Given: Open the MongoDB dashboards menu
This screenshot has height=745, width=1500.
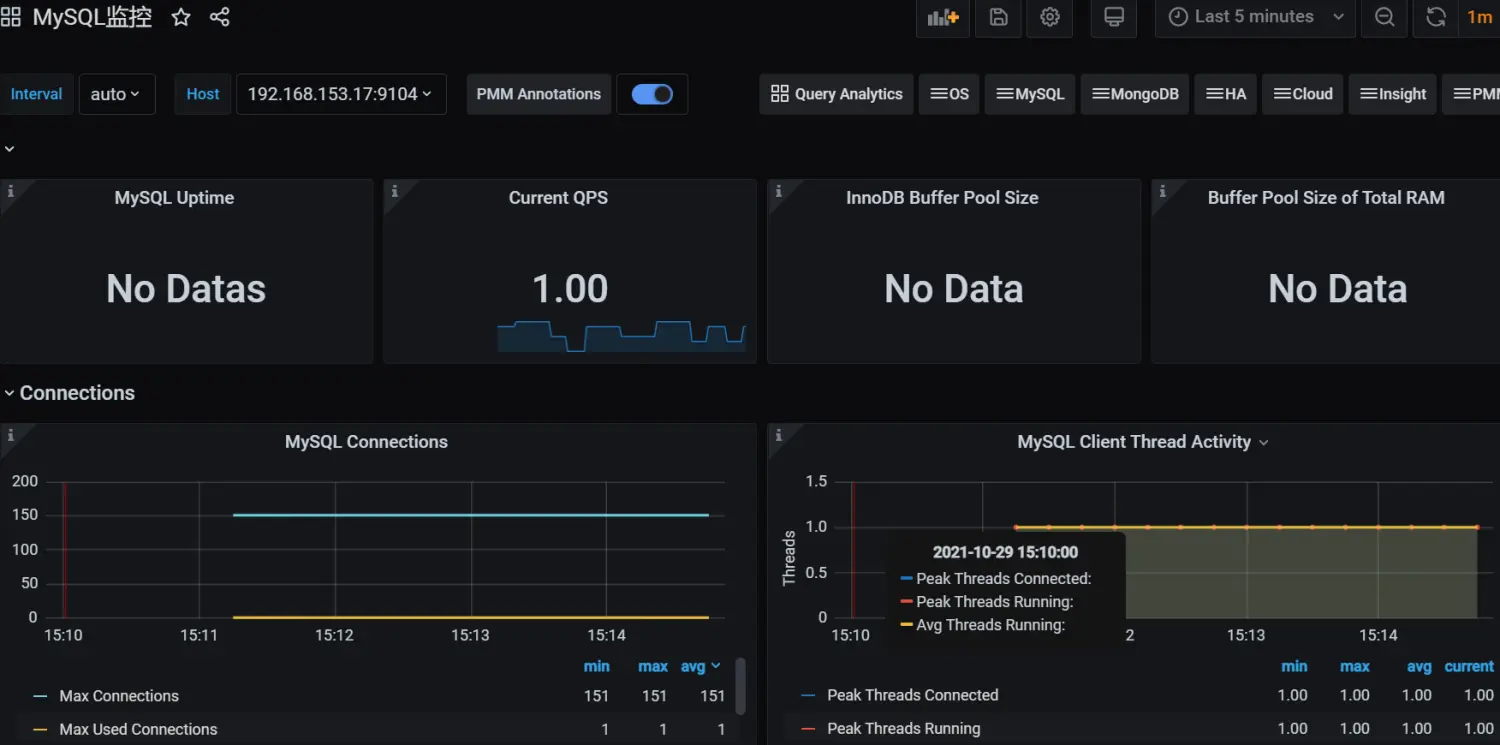Looking at the screenshot, I should (1135, 94).
